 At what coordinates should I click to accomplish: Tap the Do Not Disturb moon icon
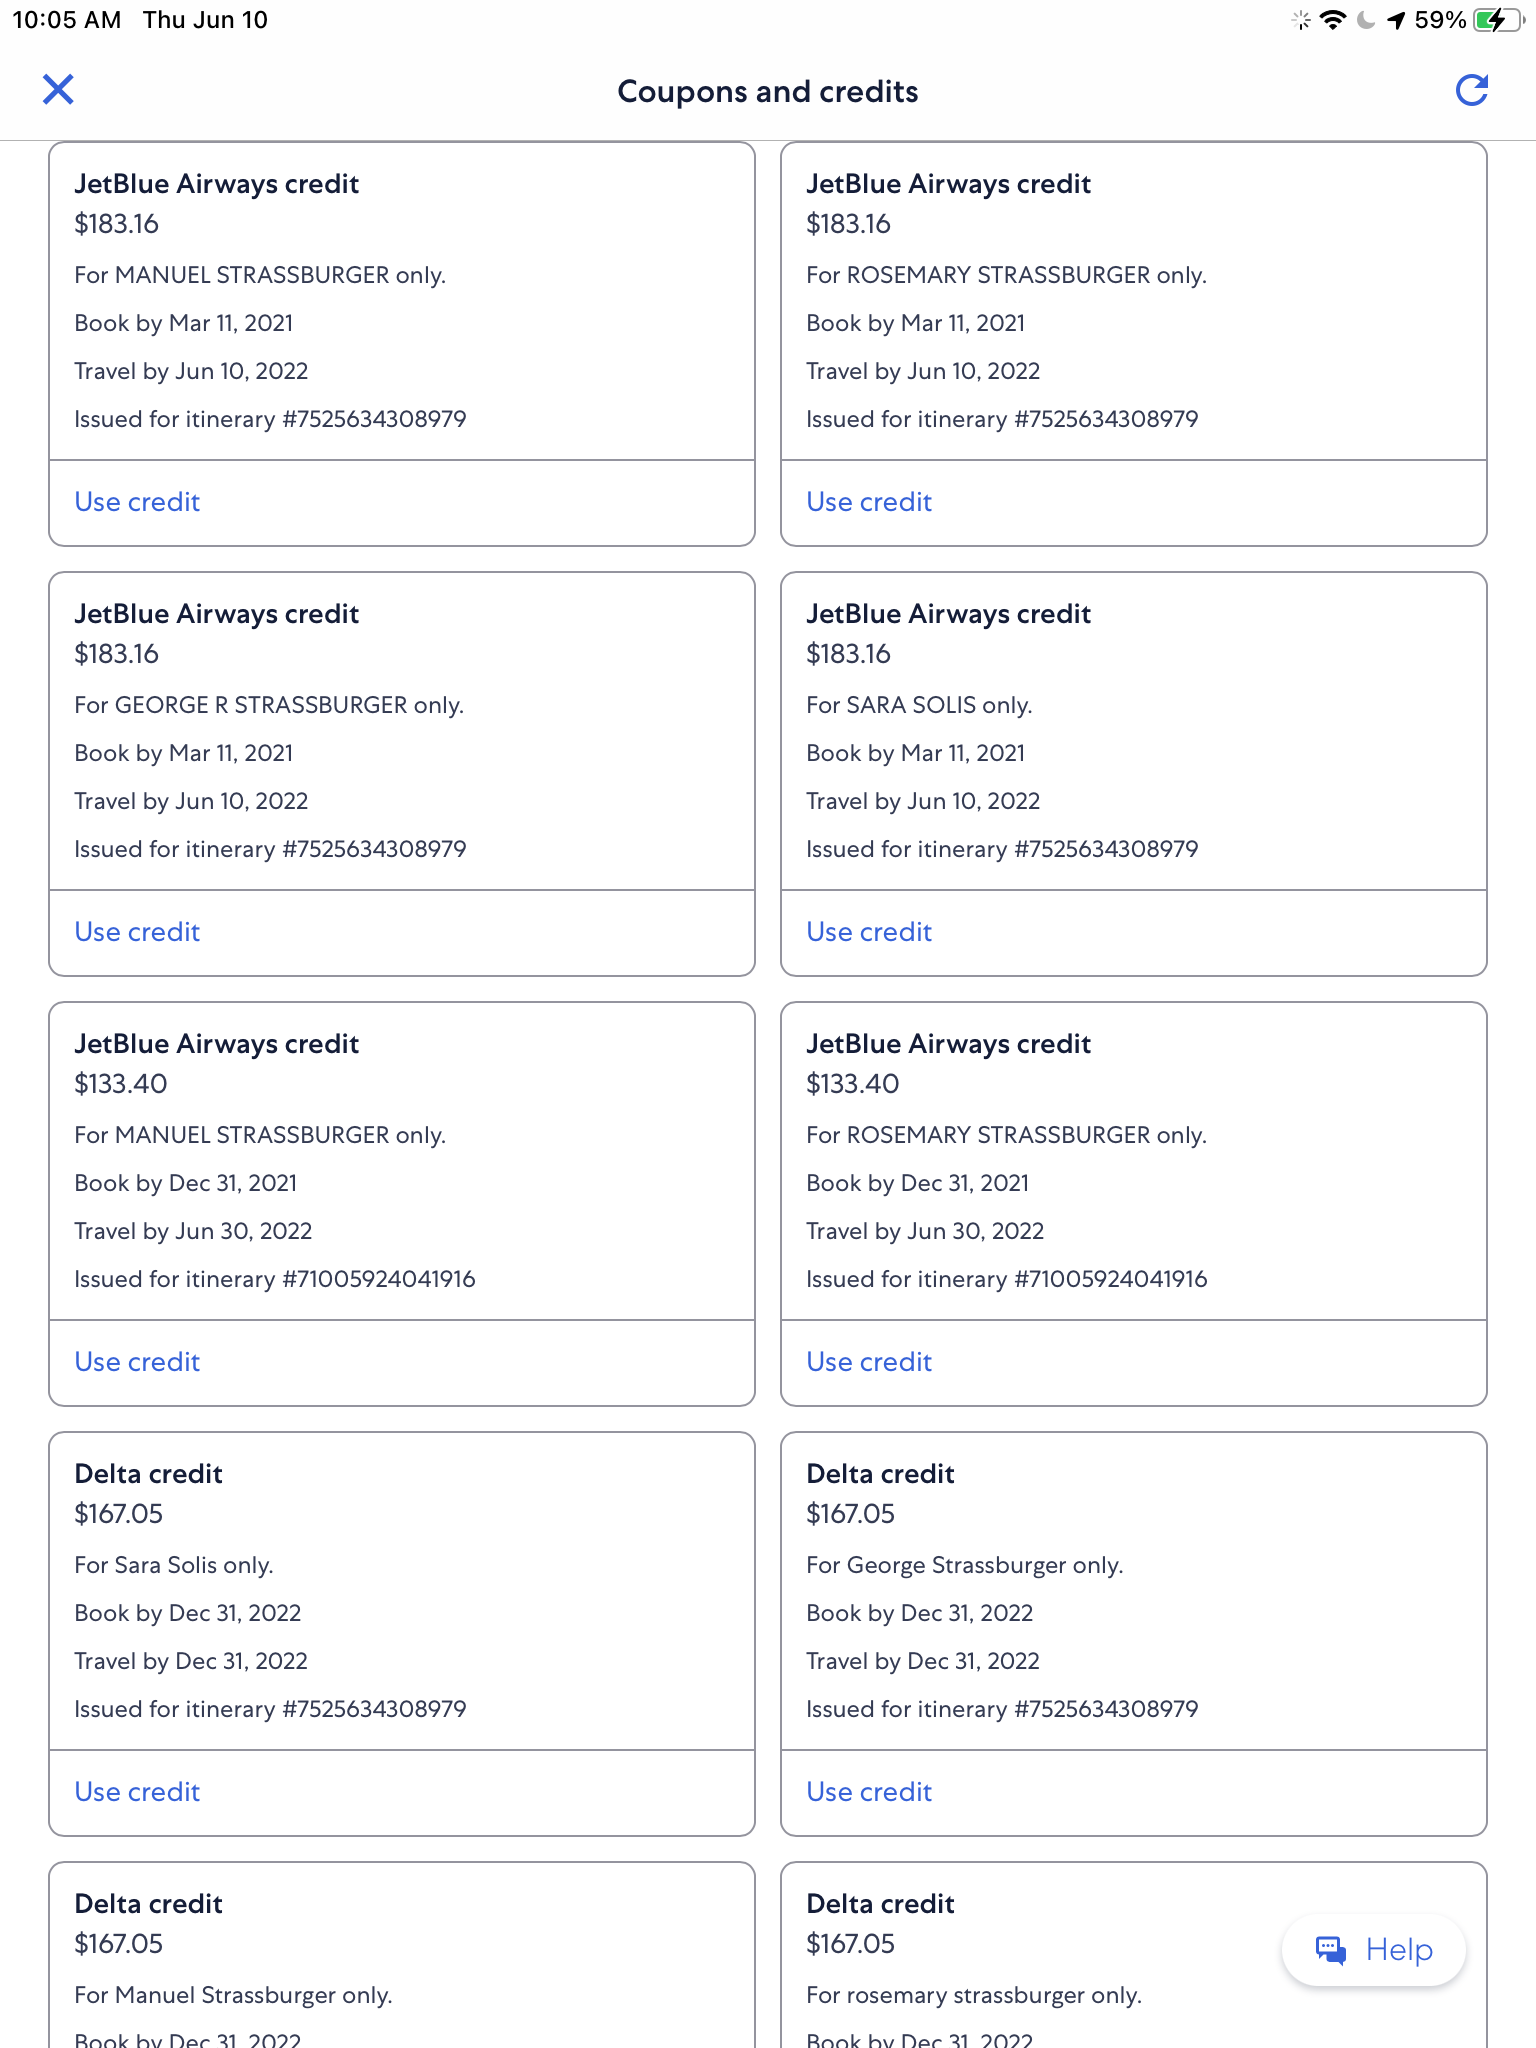click(1365, 20)
